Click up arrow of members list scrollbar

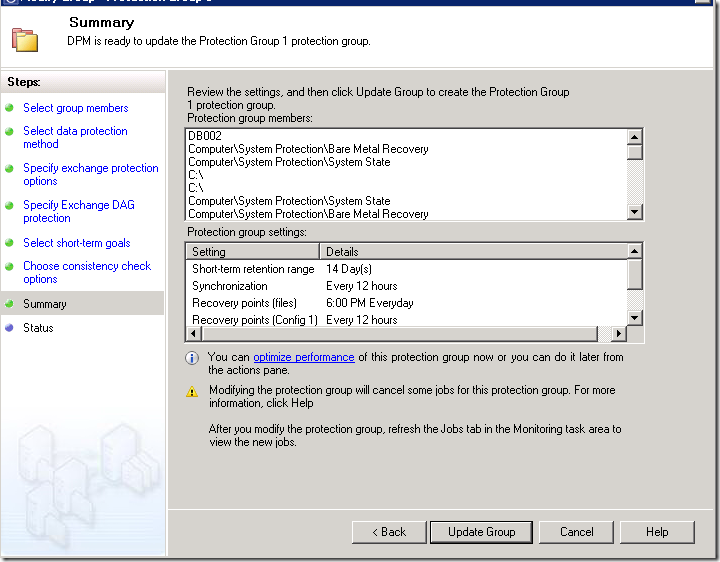coord(635,137)
